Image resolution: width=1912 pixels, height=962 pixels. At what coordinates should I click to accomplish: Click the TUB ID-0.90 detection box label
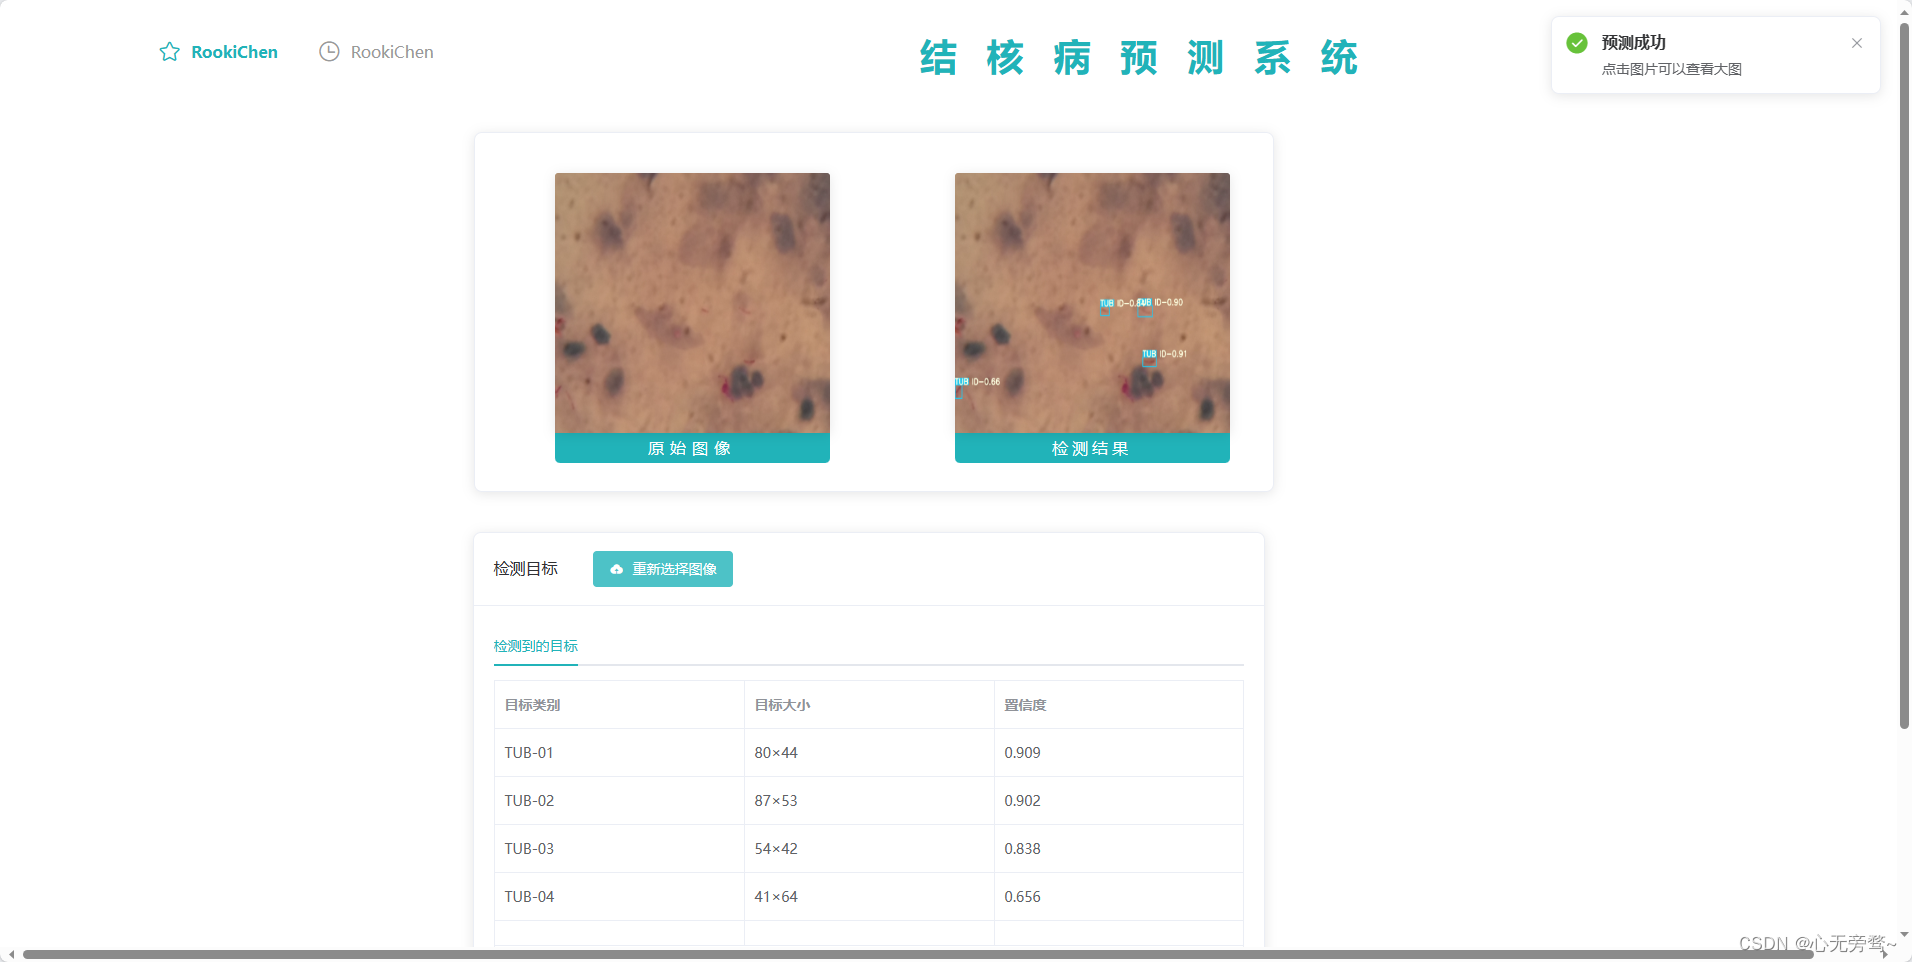tap(1162, 302)
